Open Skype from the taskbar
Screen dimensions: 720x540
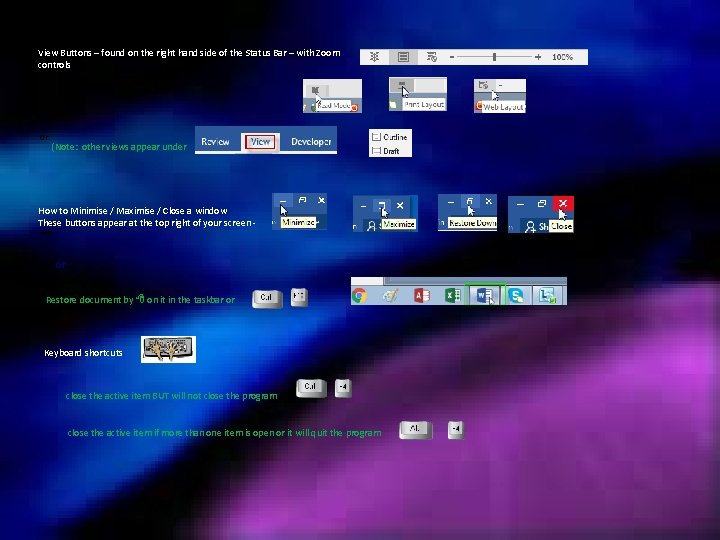tap(516, 296)
